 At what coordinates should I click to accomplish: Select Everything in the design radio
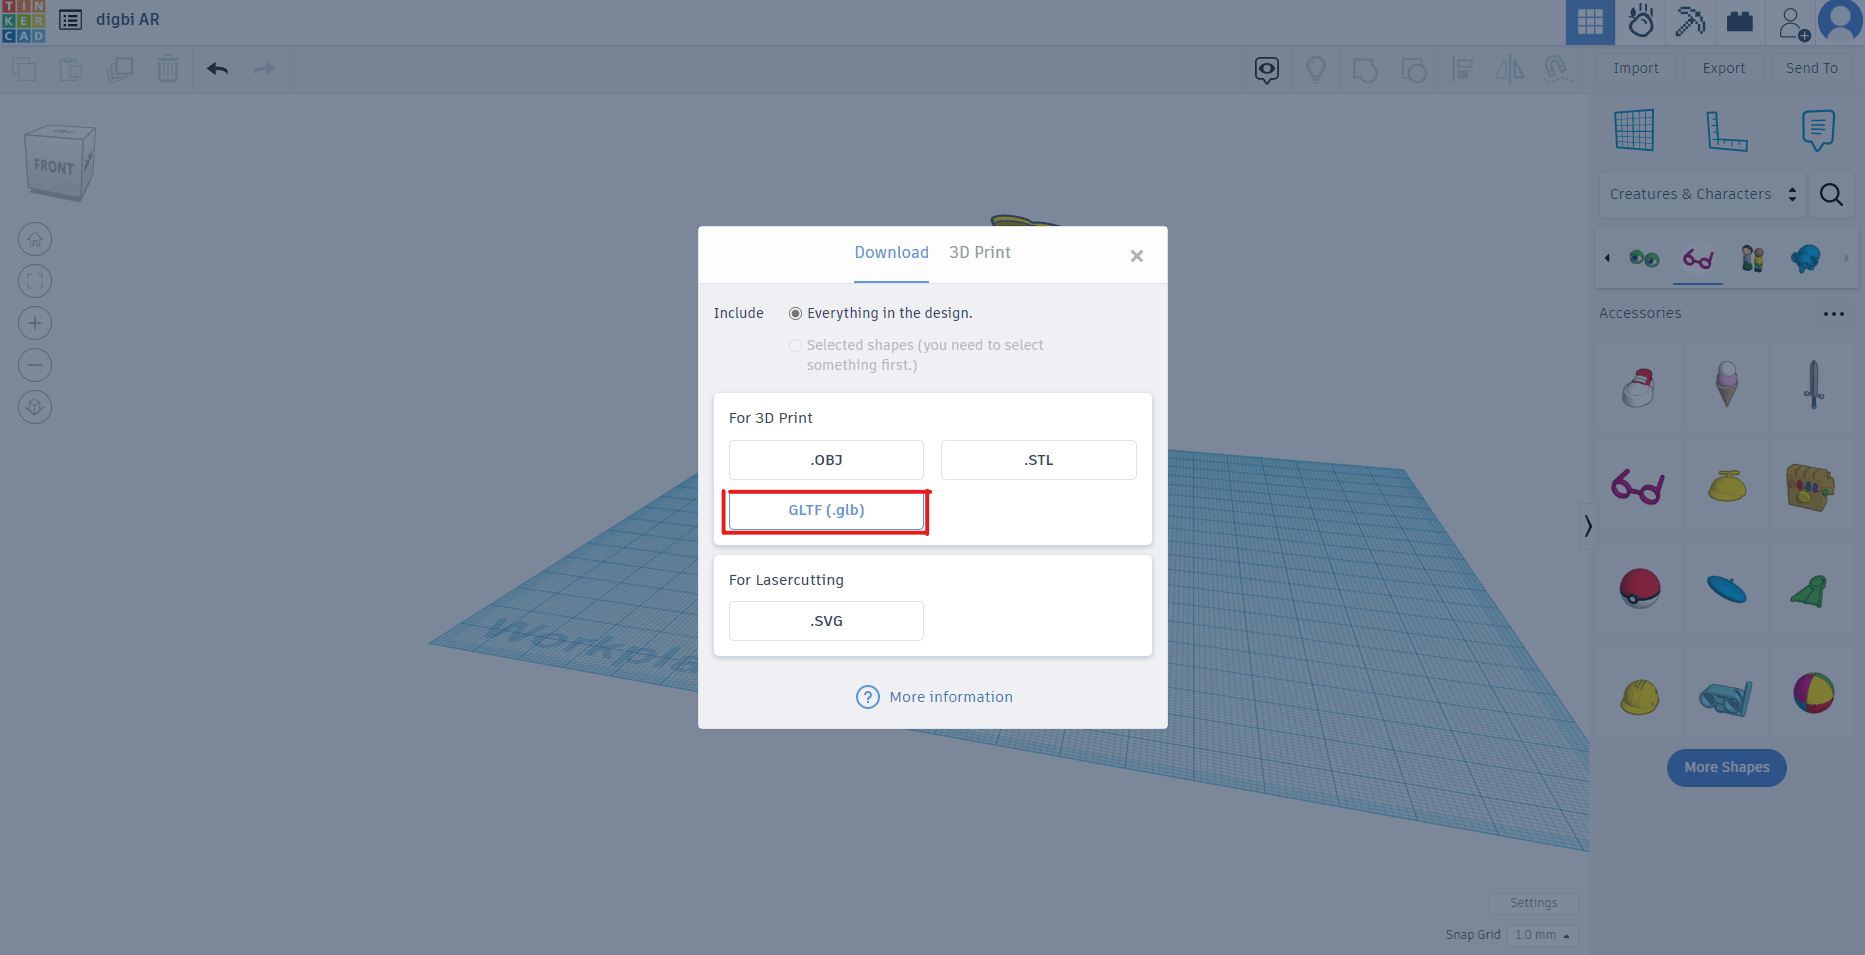pyautogui.click(x=795, y=313)
